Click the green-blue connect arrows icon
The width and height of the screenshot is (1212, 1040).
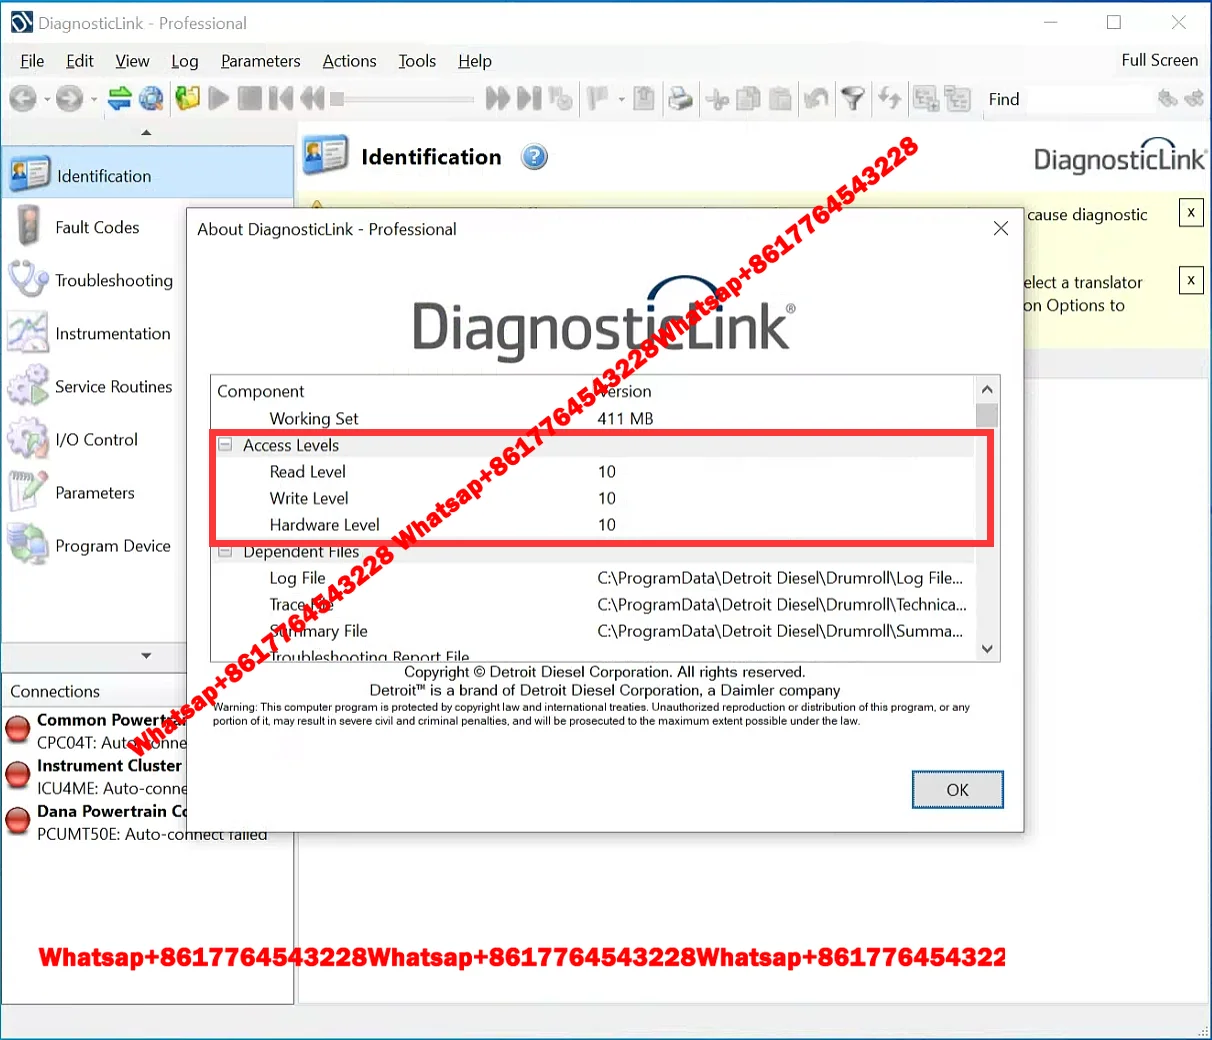coord(119,98)
